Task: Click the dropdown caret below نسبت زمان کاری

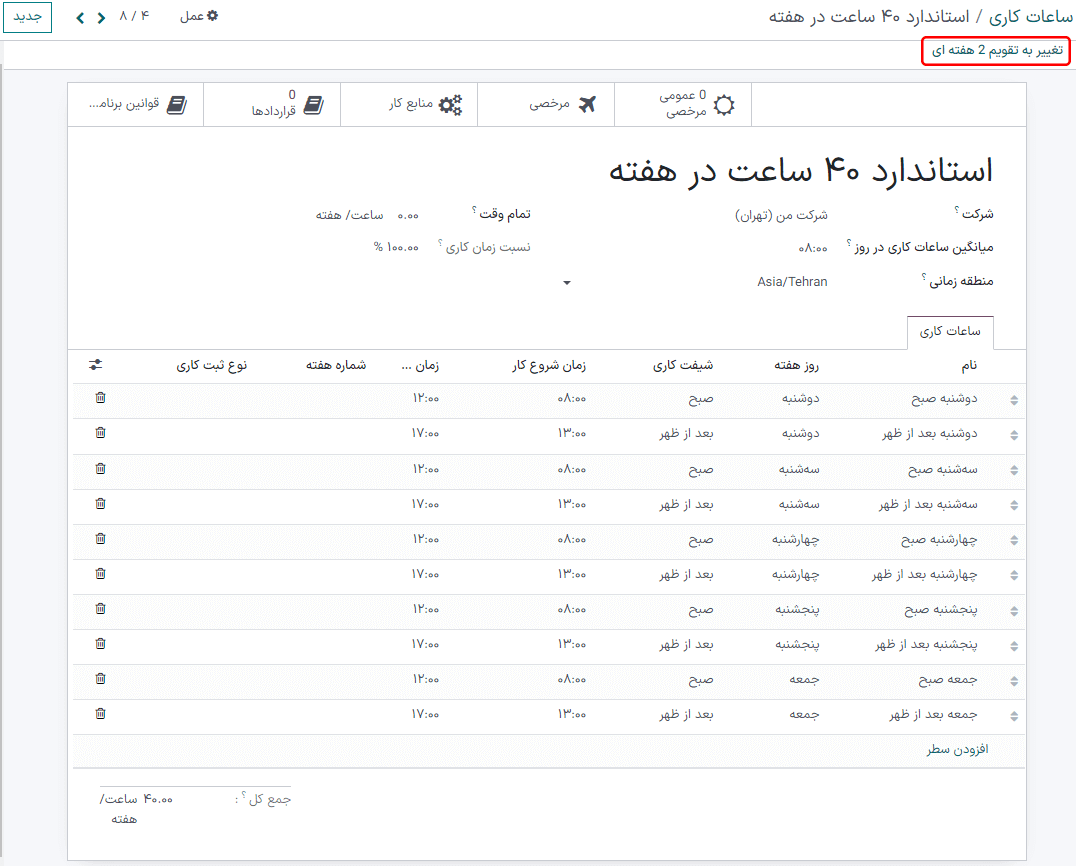Action: (x=567, y=283)
